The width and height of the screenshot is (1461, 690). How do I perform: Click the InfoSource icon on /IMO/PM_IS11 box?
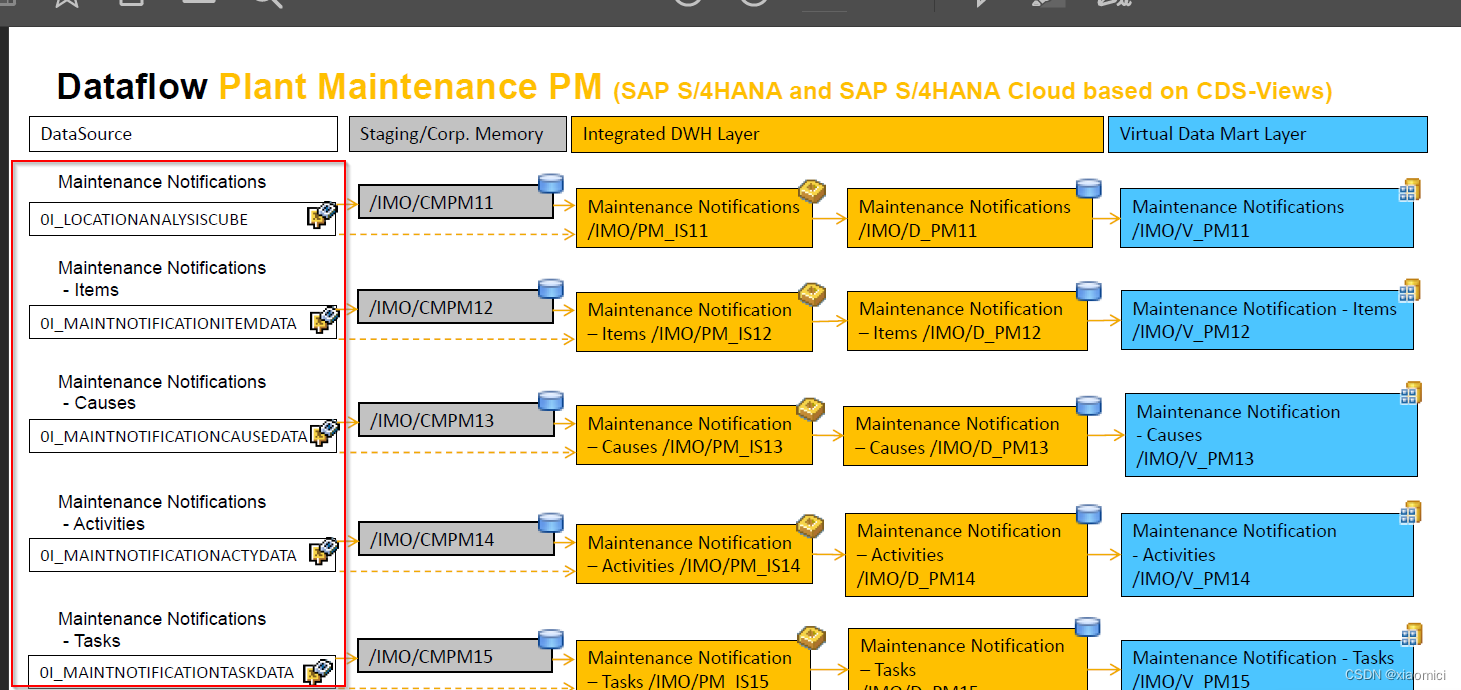point(812,191)
